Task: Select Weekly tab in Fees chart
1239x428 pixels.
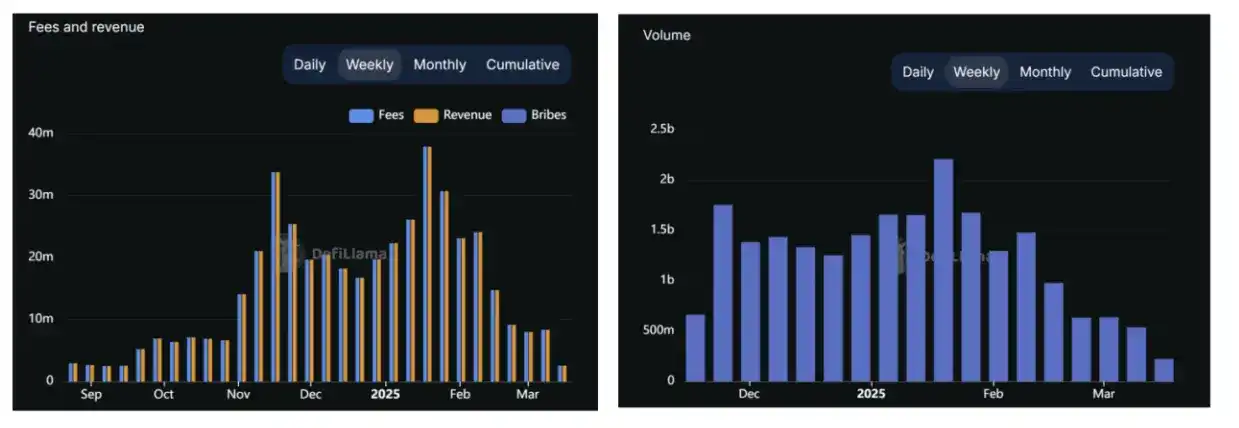Action: click(x=369, y=65)
